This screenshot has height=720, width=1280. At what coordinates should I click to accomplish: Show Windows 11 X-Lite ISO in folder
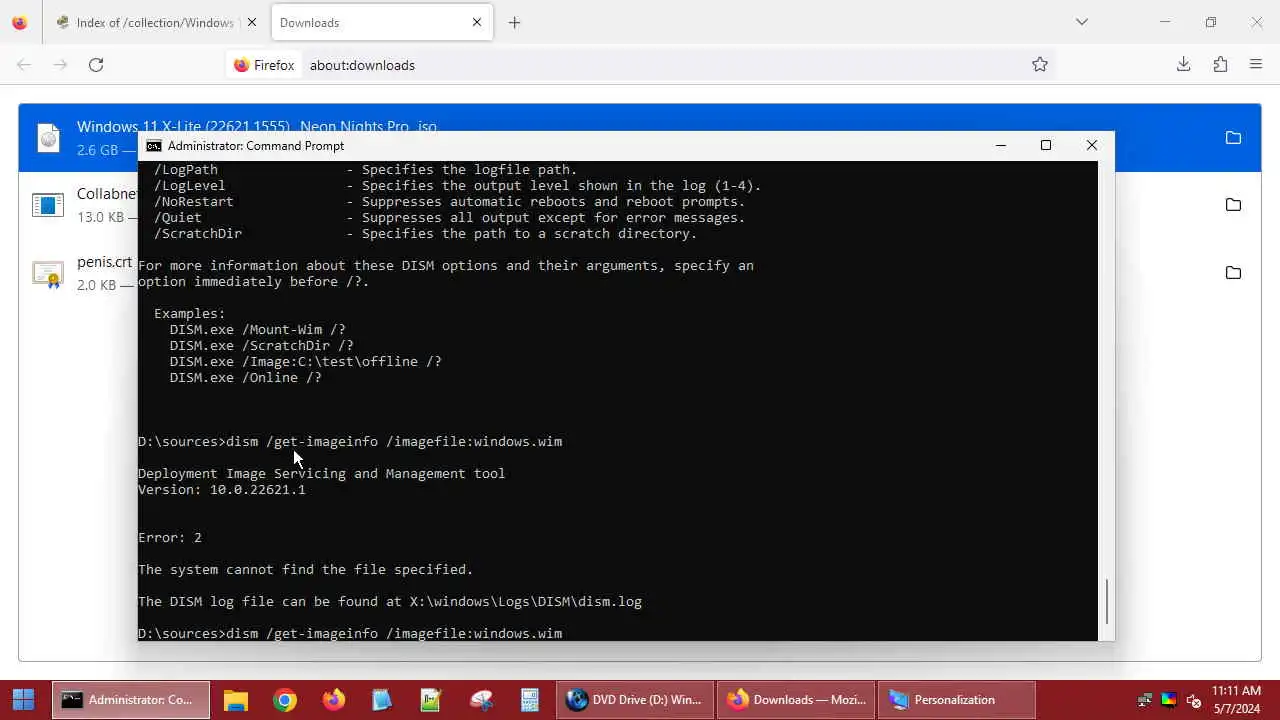(1233, 138)
